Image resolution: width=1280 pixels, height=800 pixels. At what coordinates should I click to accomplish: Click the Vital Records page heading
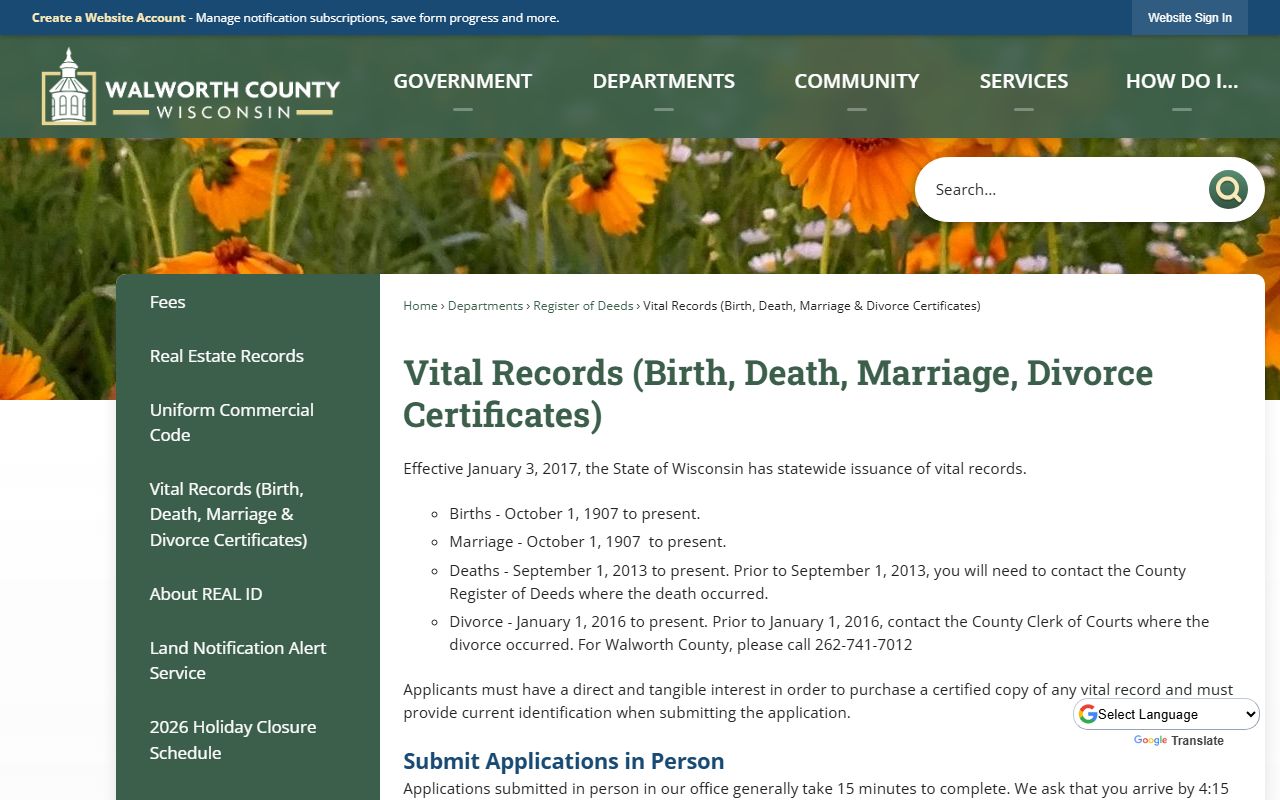pos(778,393)
